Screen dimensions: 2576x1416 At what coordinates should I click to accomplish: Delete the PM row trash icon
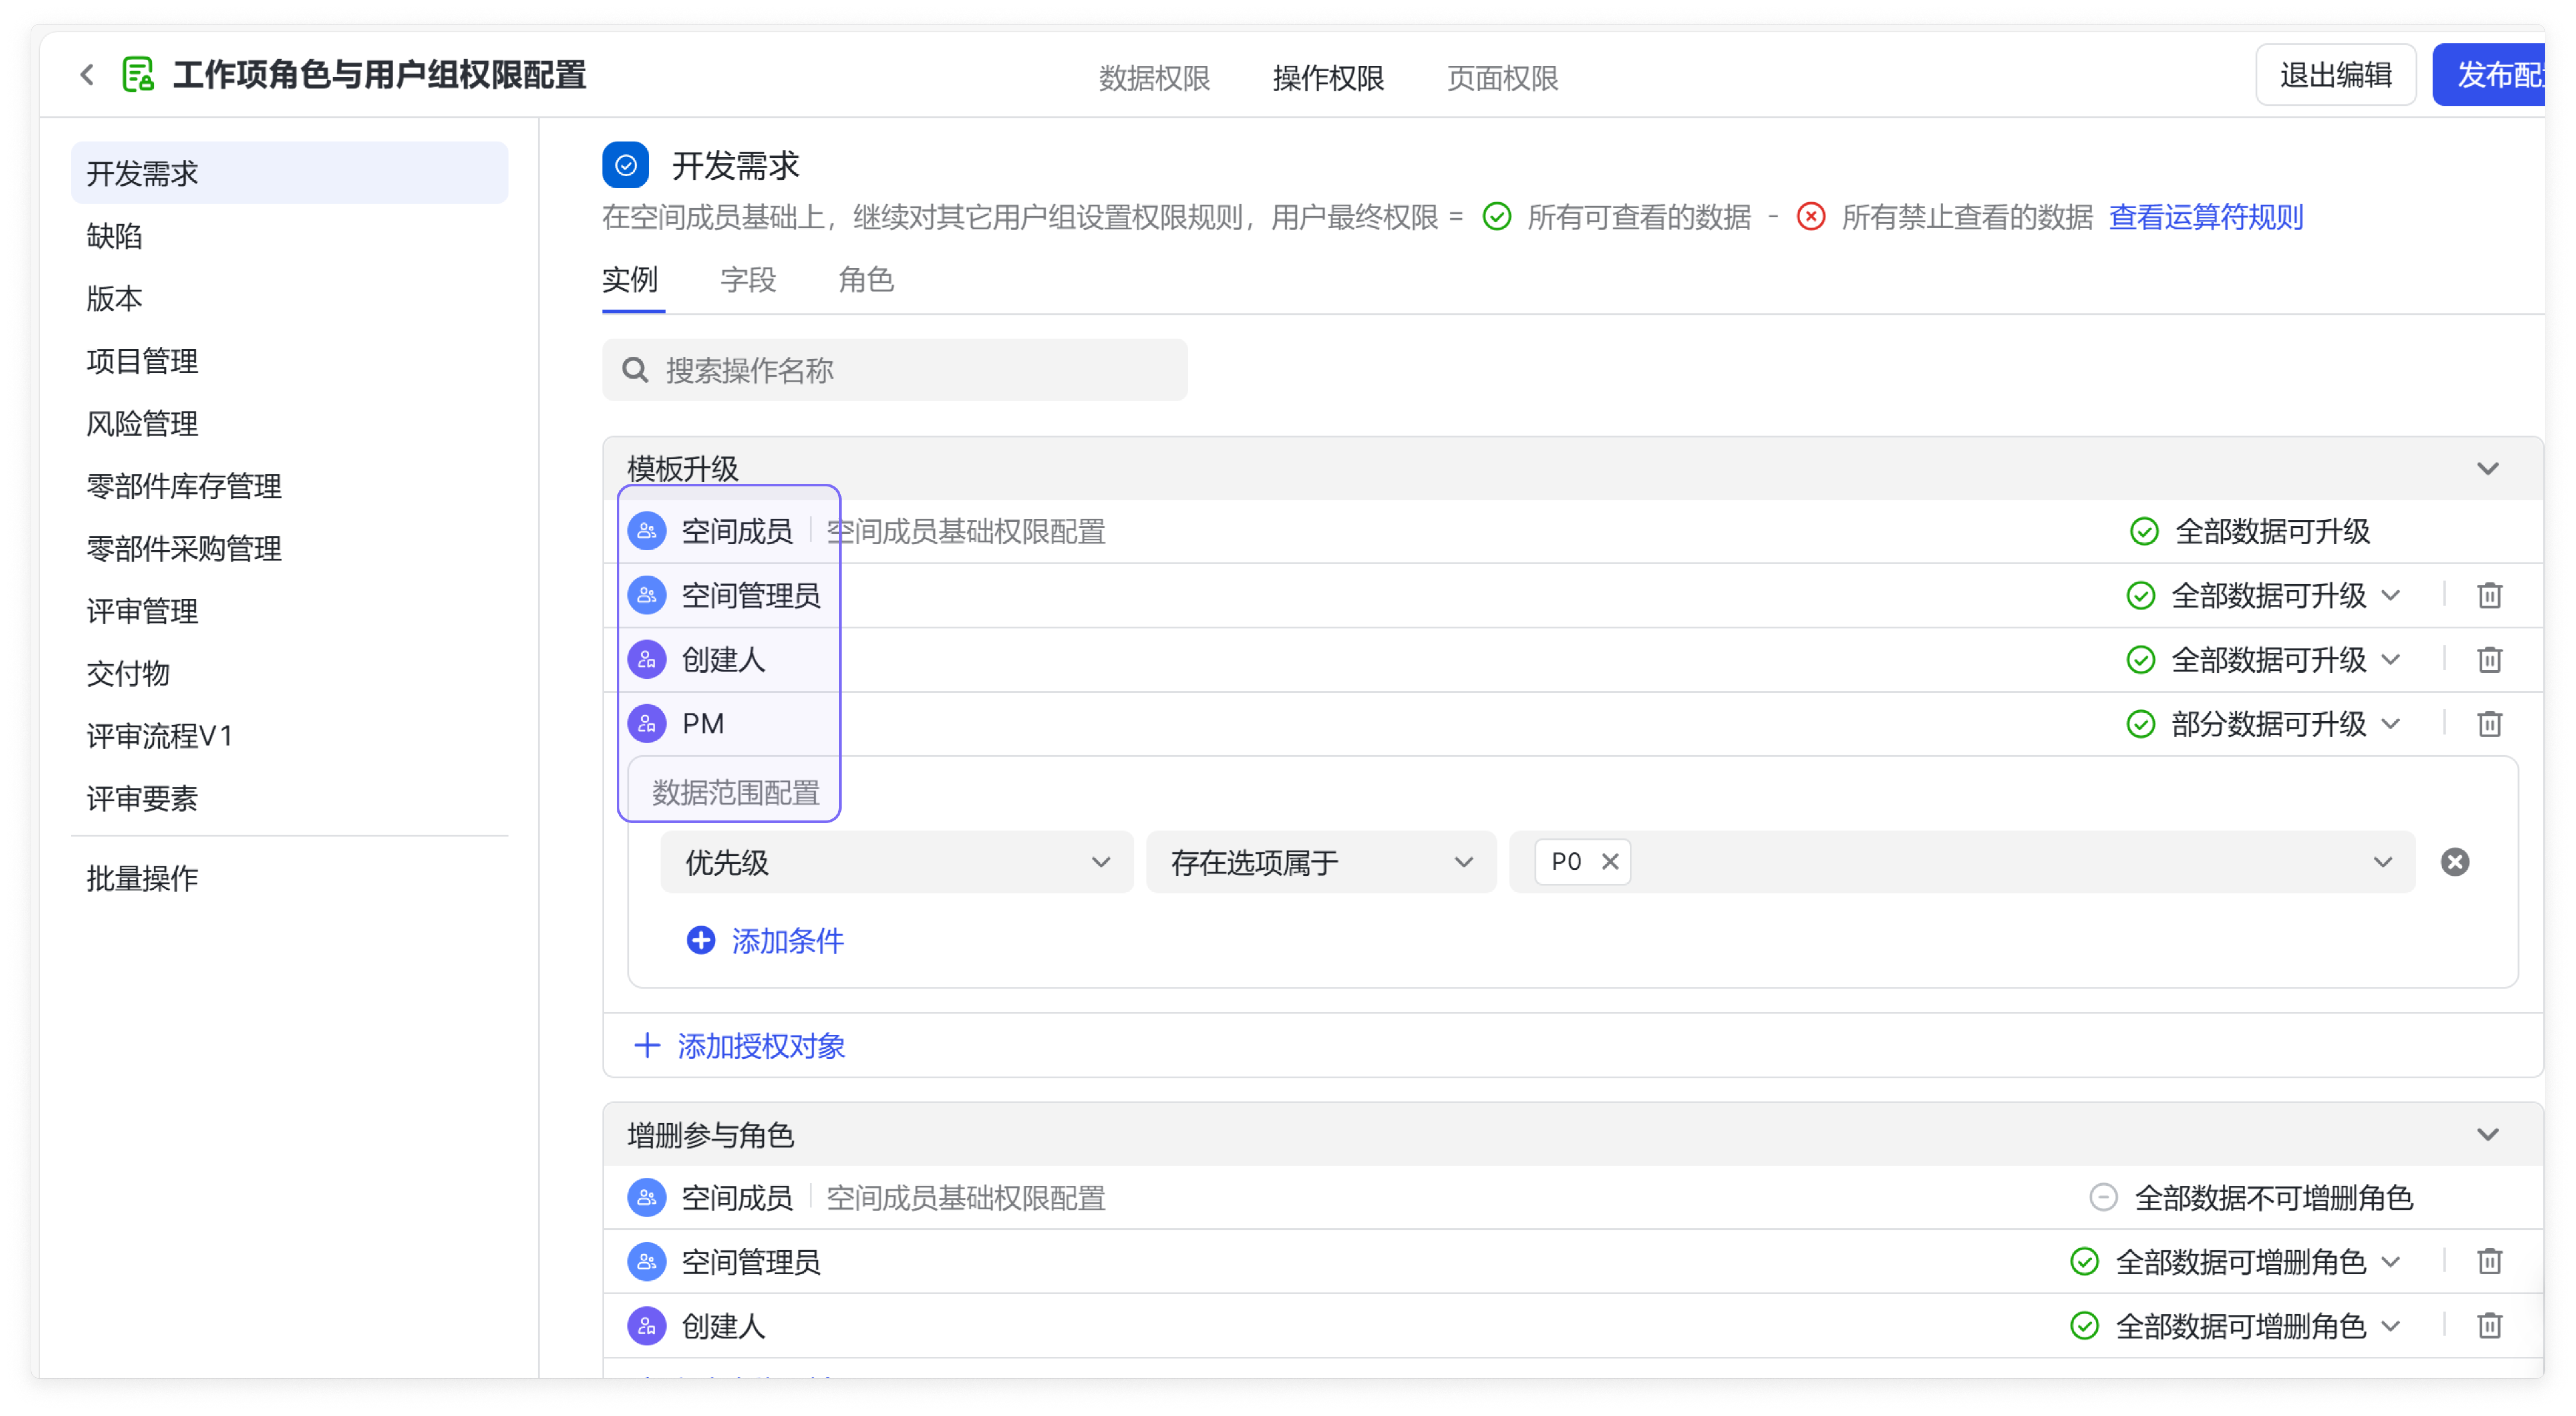(2489, 724)
